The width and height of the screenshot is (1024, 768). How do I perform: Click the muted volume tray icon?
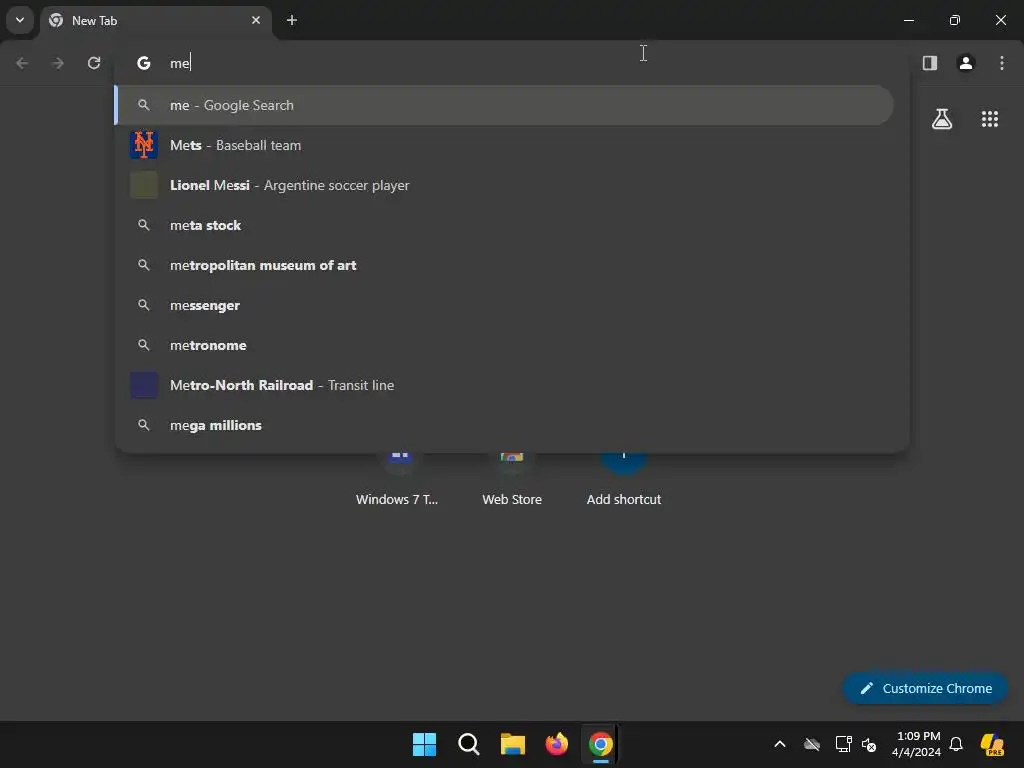click(x=869, y=744)
